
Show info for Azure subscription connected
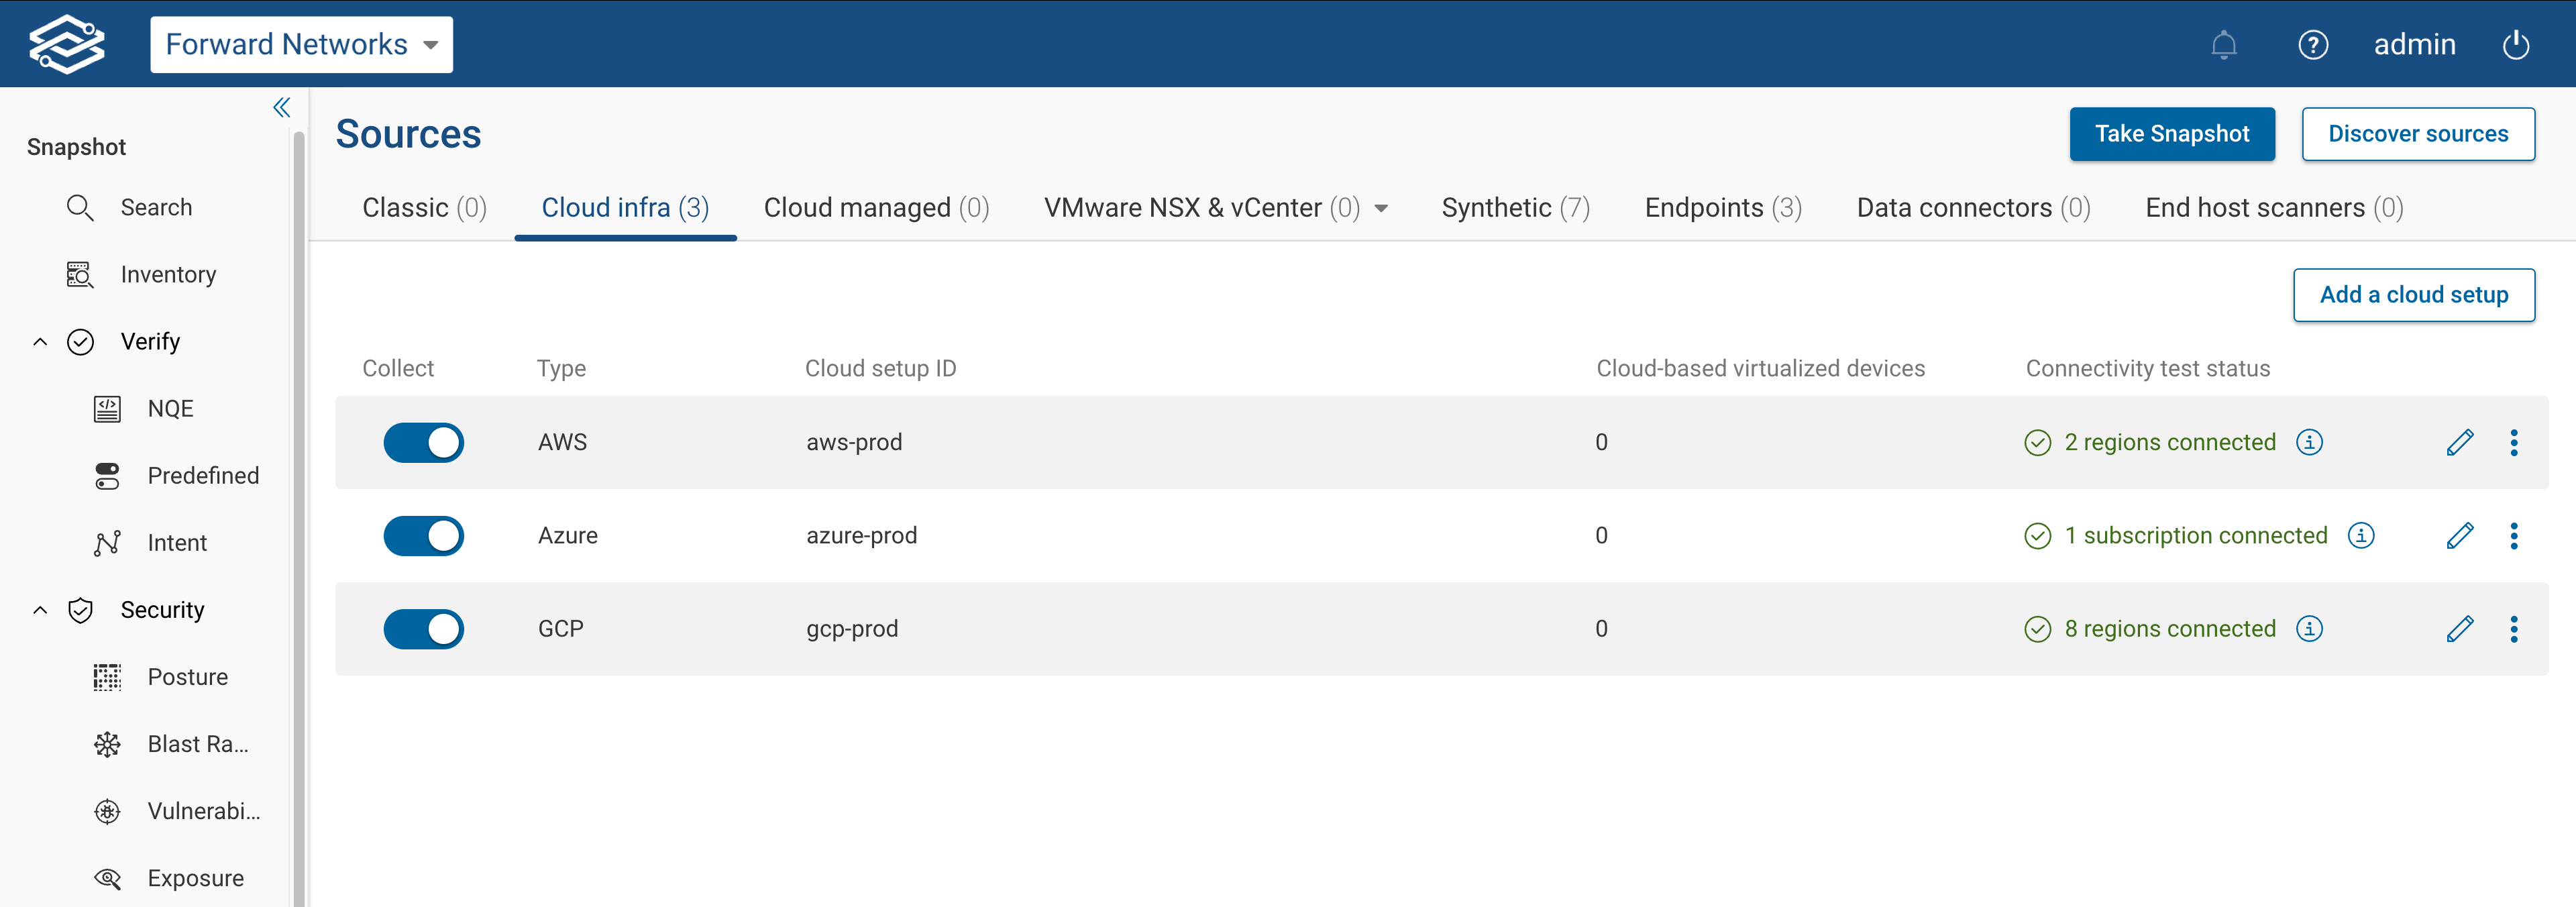pos(2360,536)
